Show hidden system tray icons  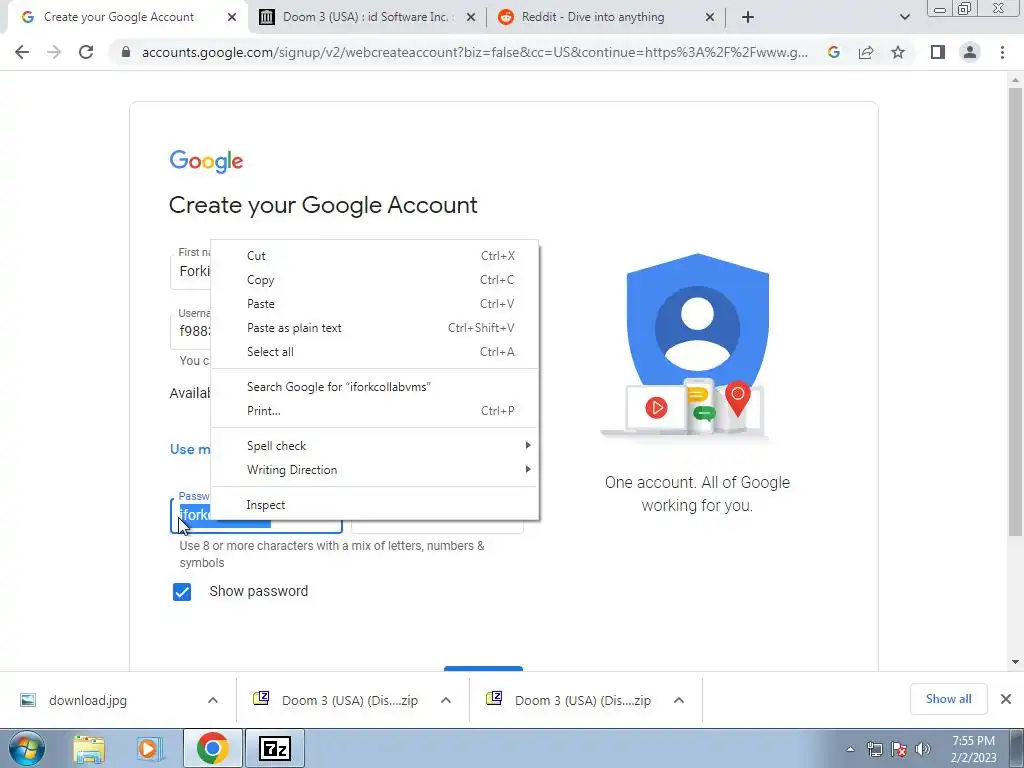coord(850,749)
